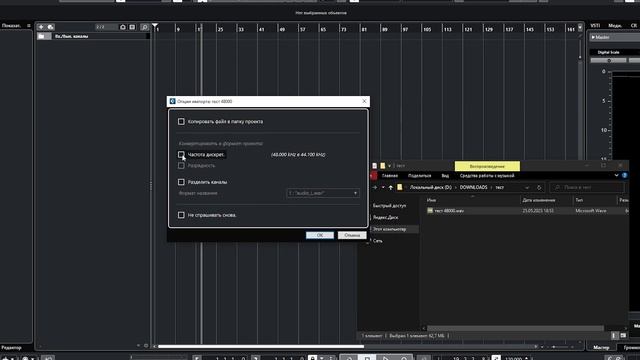The width and height of the screenshot is (640, 360).
Task: Open the music tools ribbon tab
Action: tap(487, 176)
